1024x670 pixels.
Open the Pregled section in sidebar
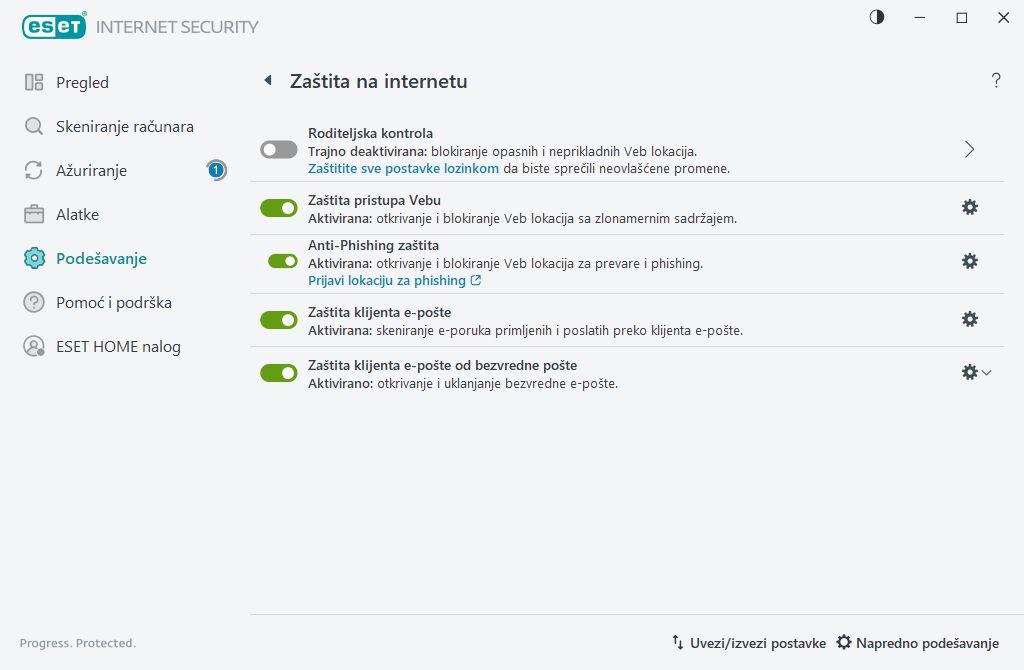tap(83, 82)
